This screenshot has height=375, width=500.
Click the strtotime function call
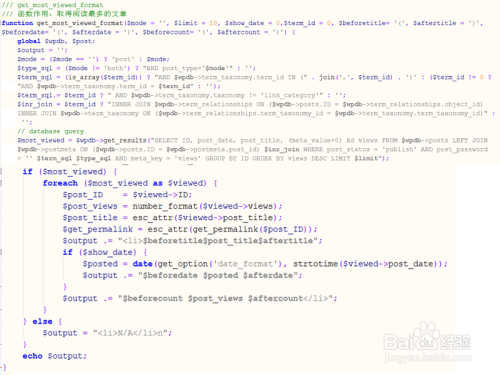pos(315,264)
